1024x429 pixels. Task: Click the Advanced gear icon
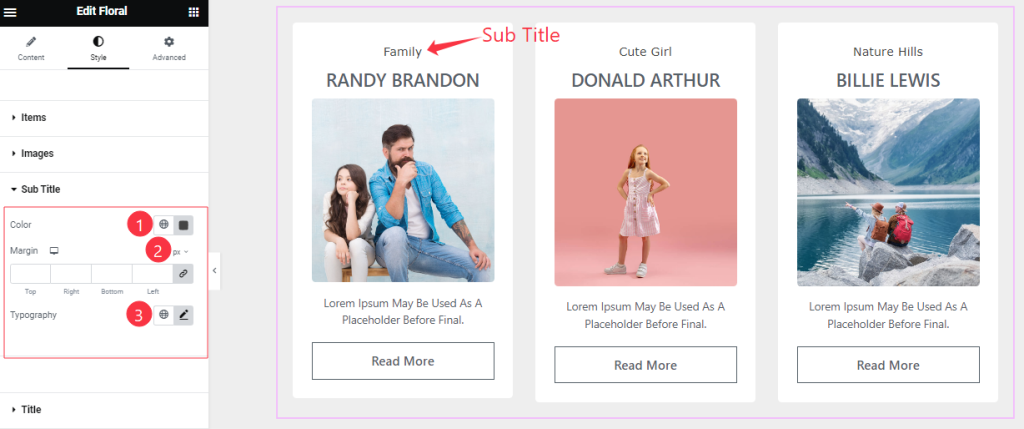169,42
